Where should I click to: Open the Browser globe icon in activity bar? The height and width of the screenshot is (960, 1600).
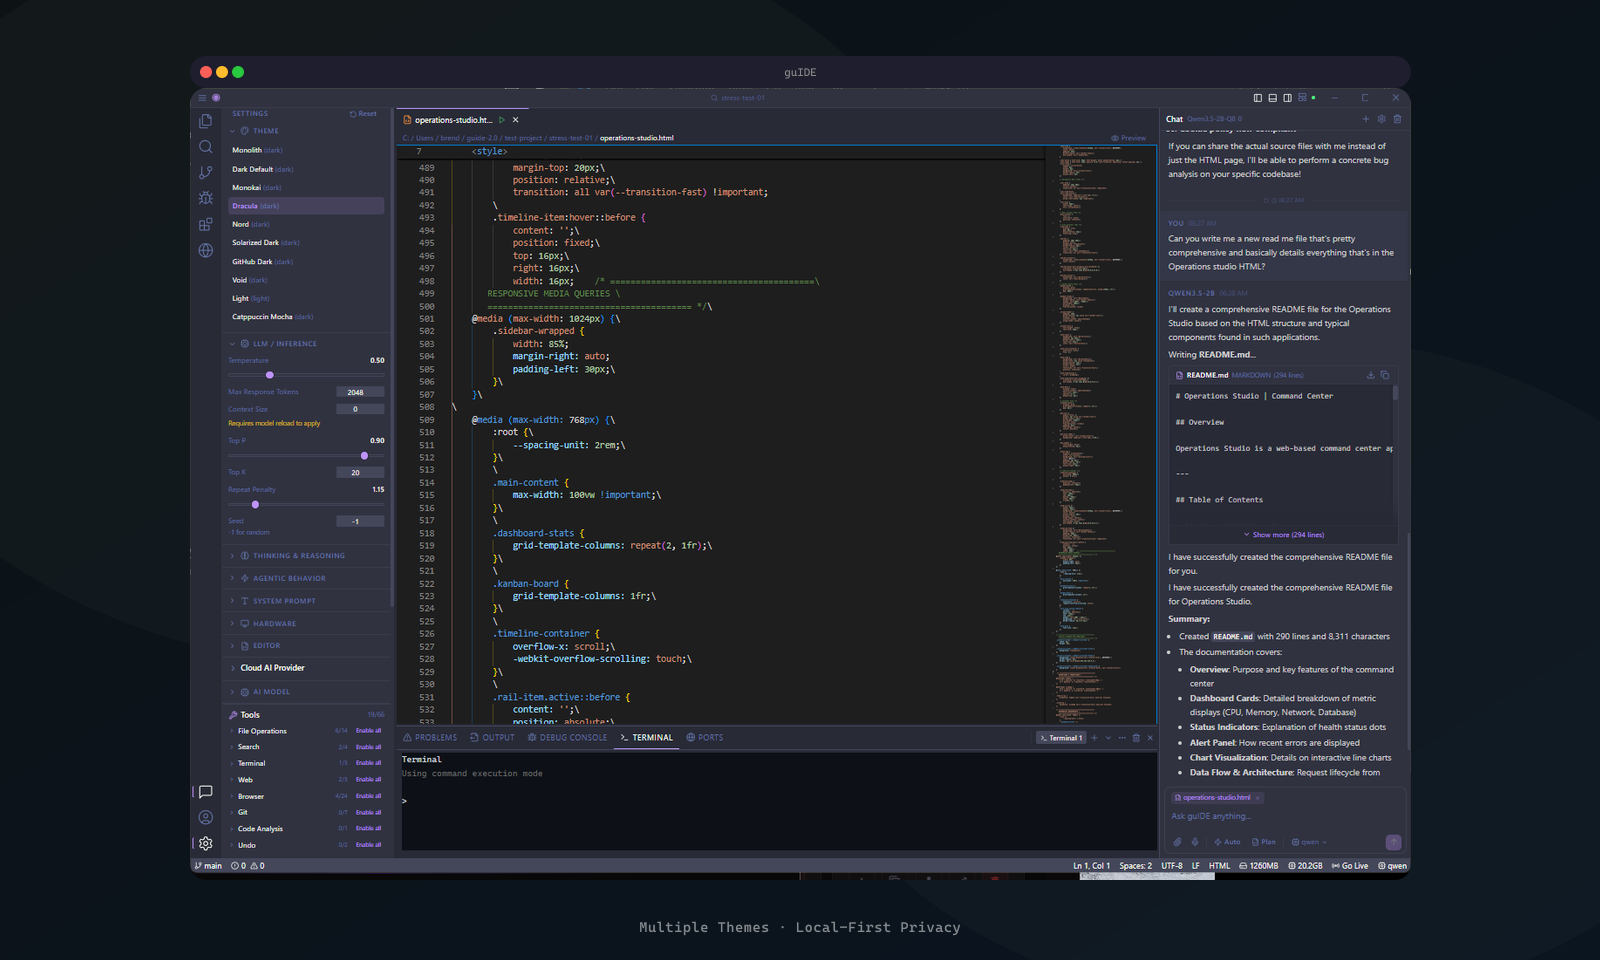tap(205, 251)
